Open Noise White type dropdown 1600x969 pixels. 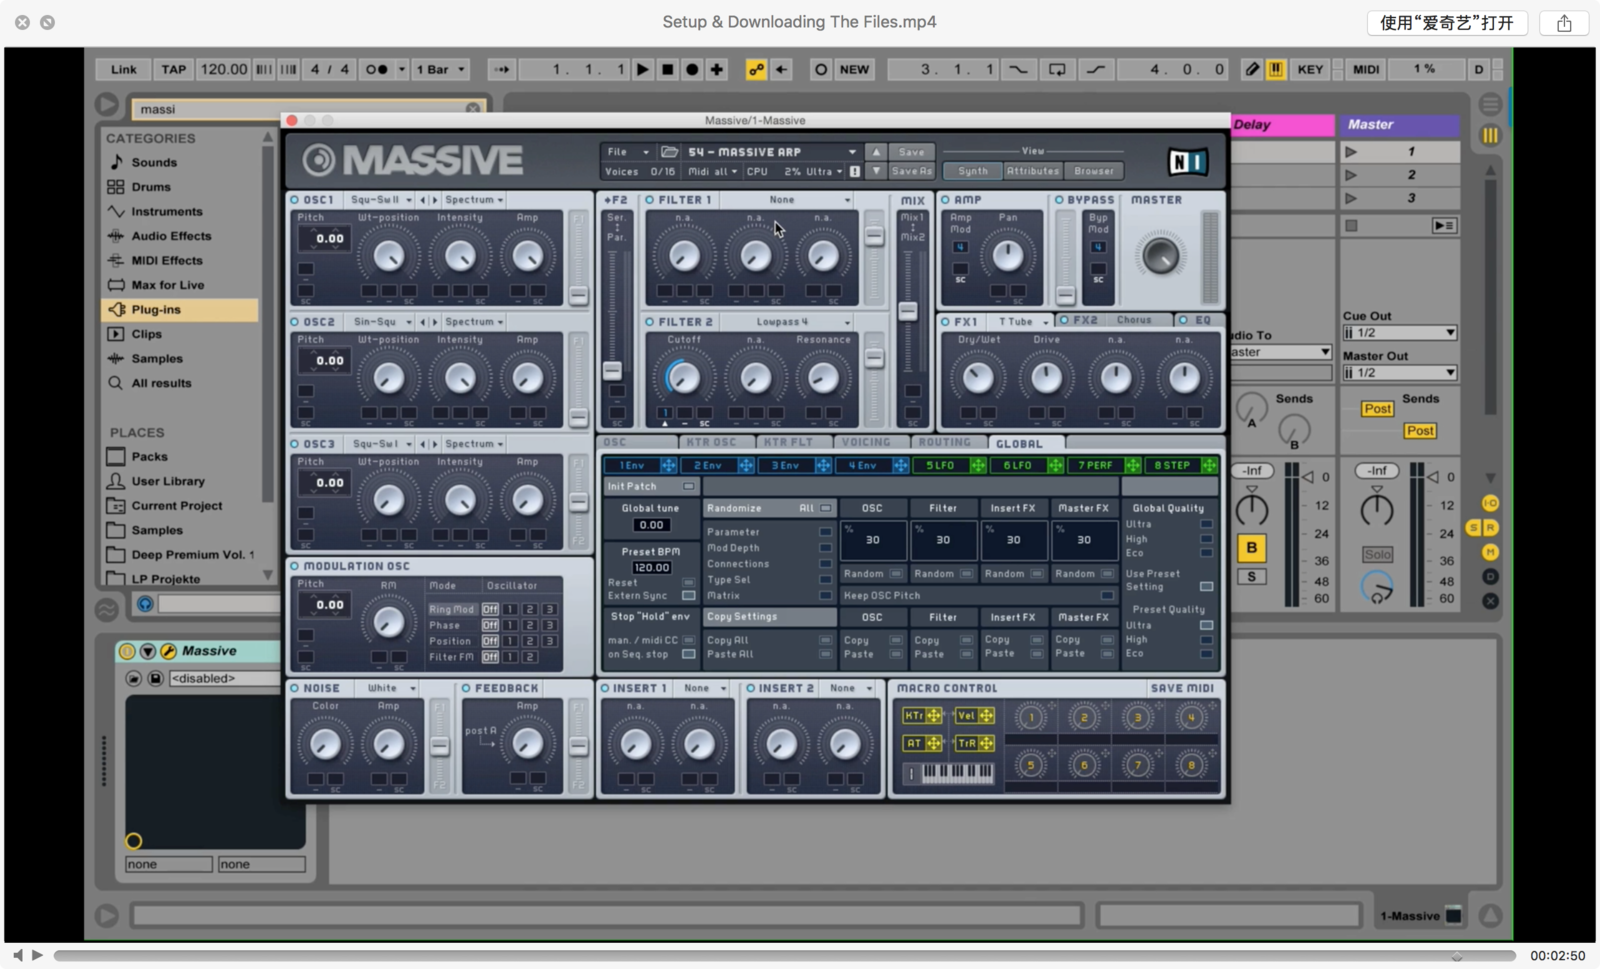[x=391, y=688]
